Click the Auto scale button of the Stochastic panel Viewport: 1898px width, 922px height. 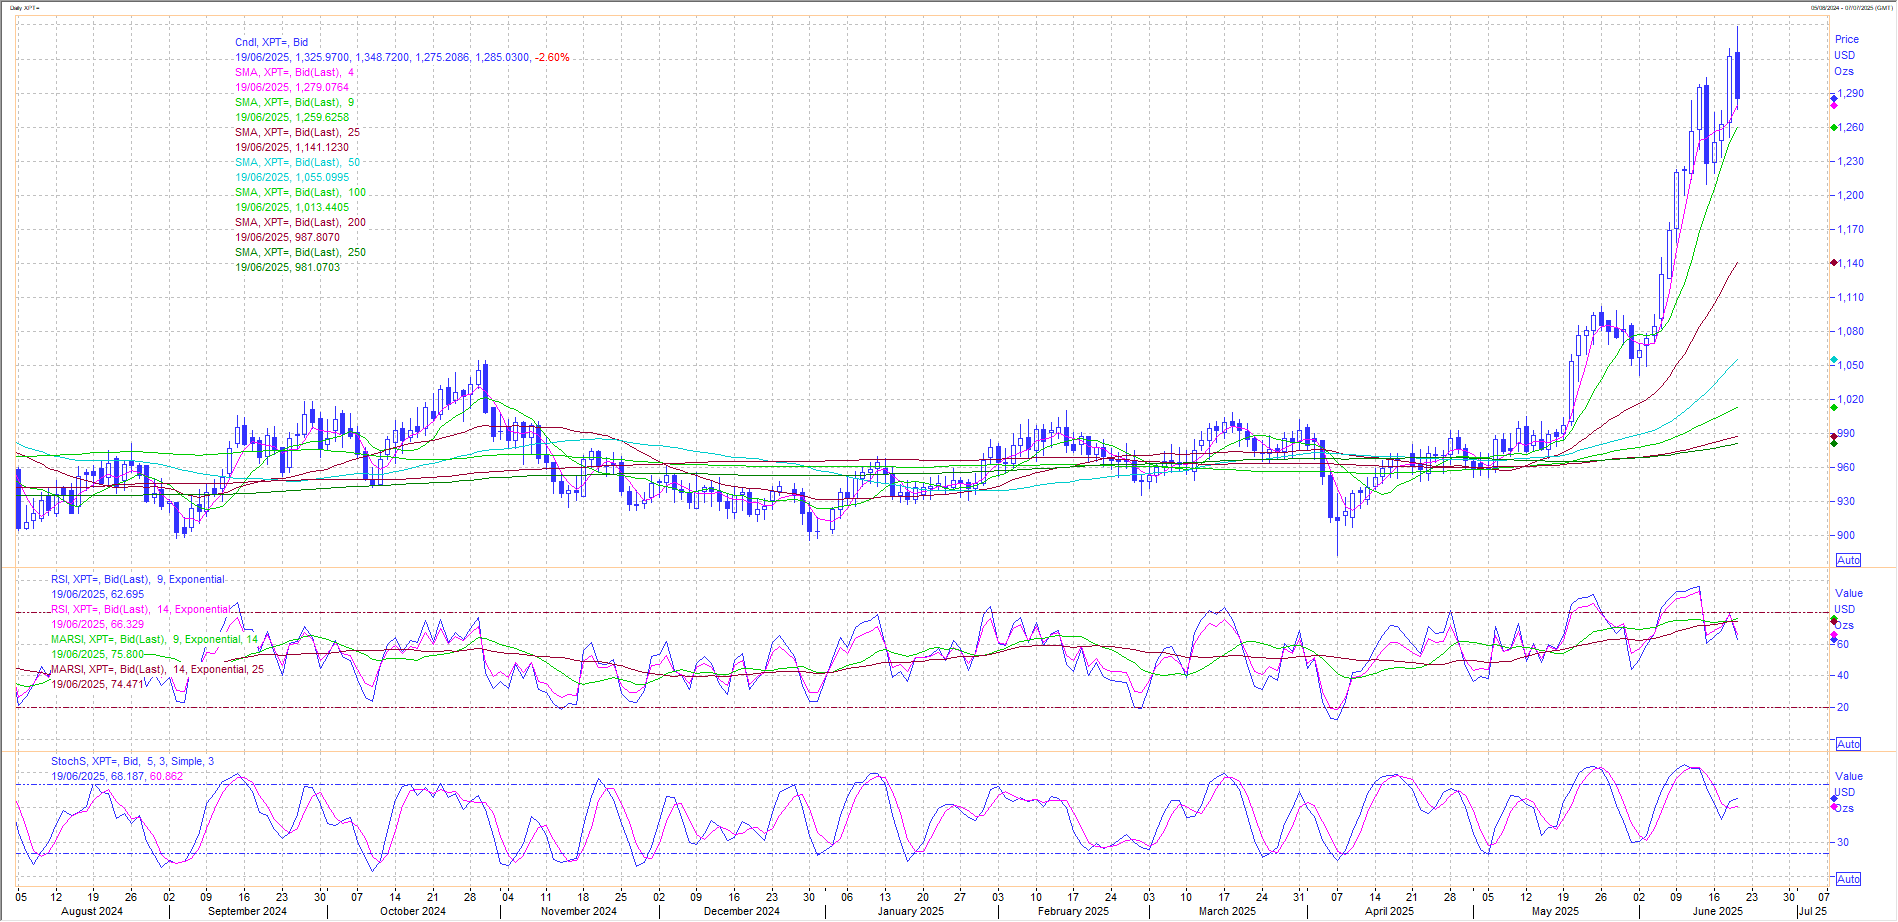(x=1848, y=879)
